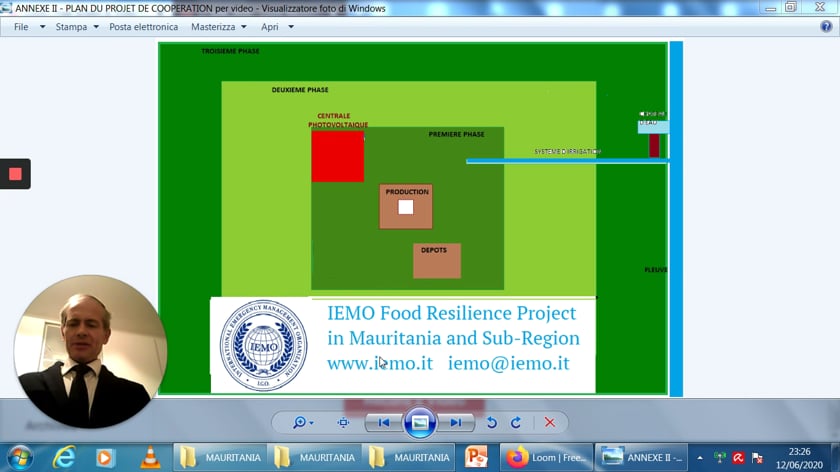Open the Apri menu
The image size is (840, 472).
269,27
